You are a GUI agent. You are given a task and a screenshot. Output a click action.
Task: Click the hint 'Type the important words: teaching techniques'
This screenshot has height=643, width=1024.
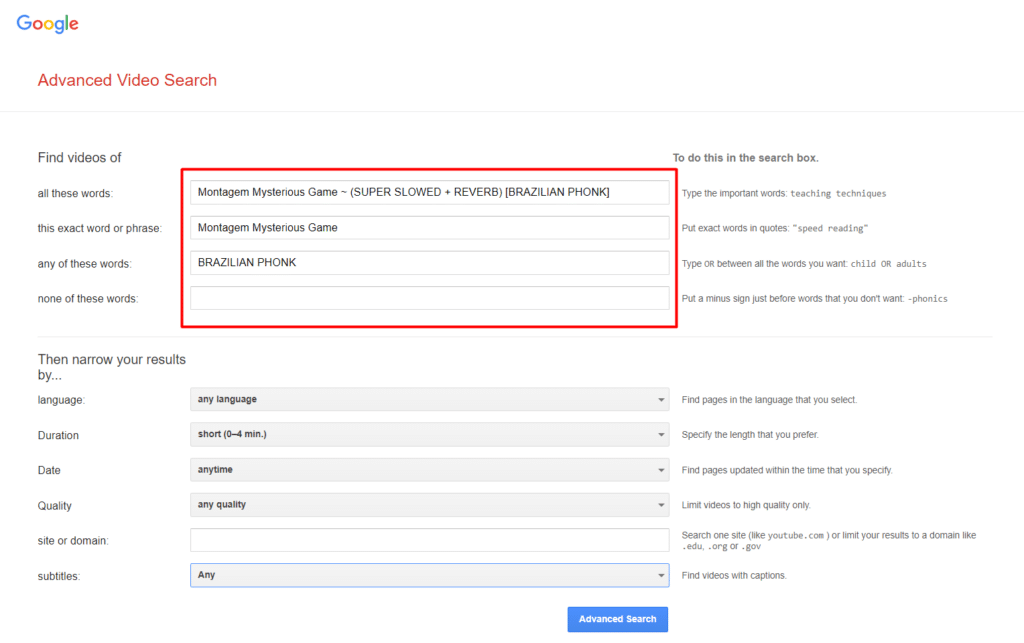tap(784, 193)
